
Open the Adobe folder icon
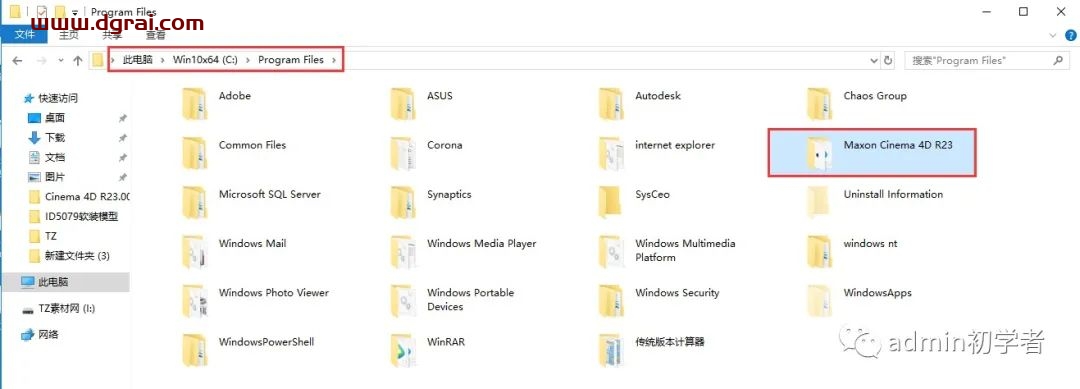click(194, 104)
